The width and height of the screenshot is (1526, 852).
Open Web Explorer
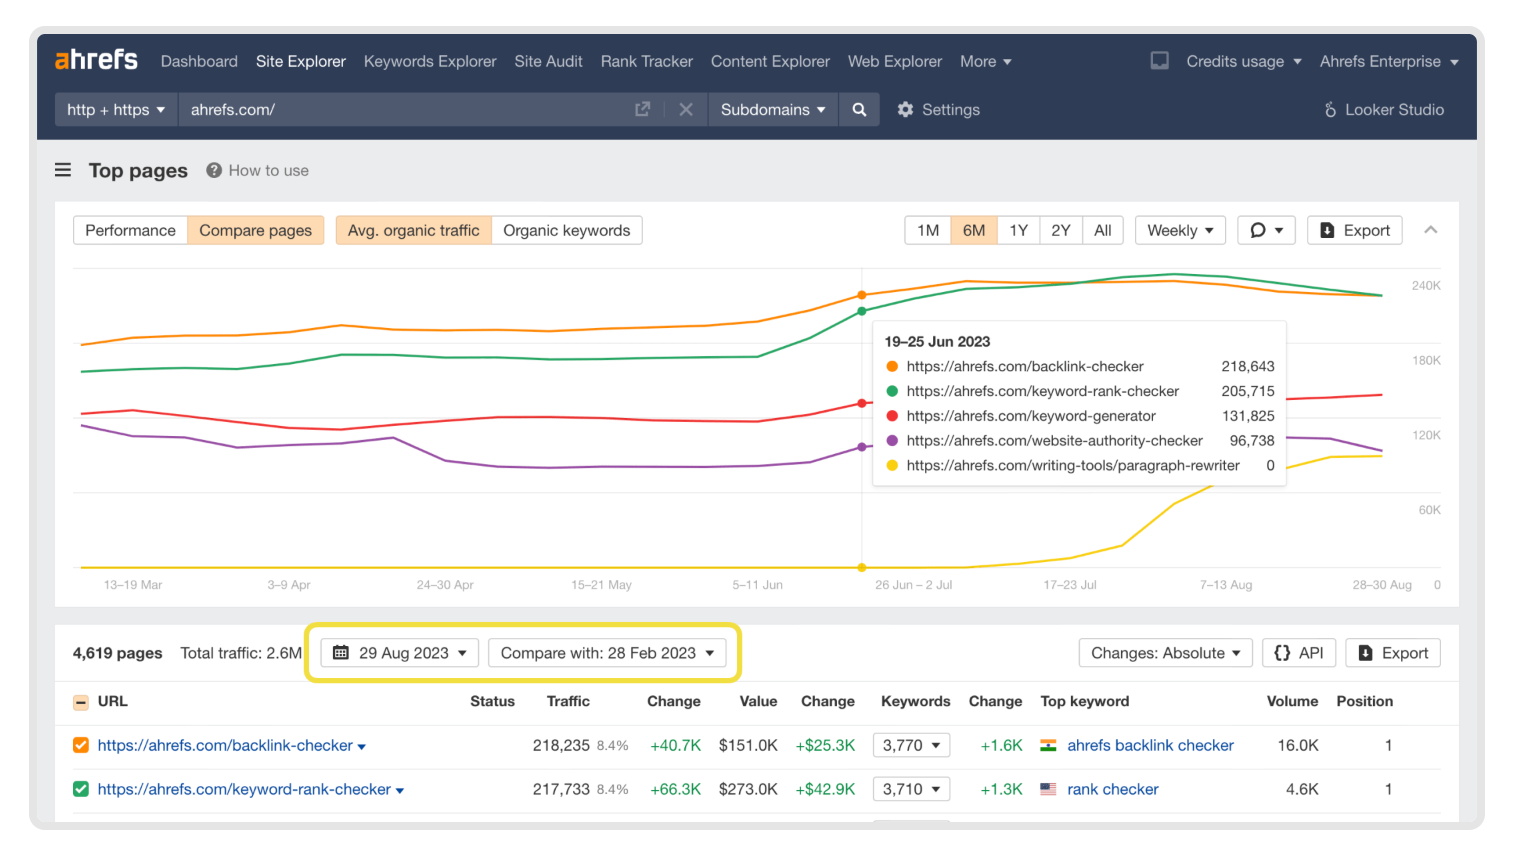point(895,61)
